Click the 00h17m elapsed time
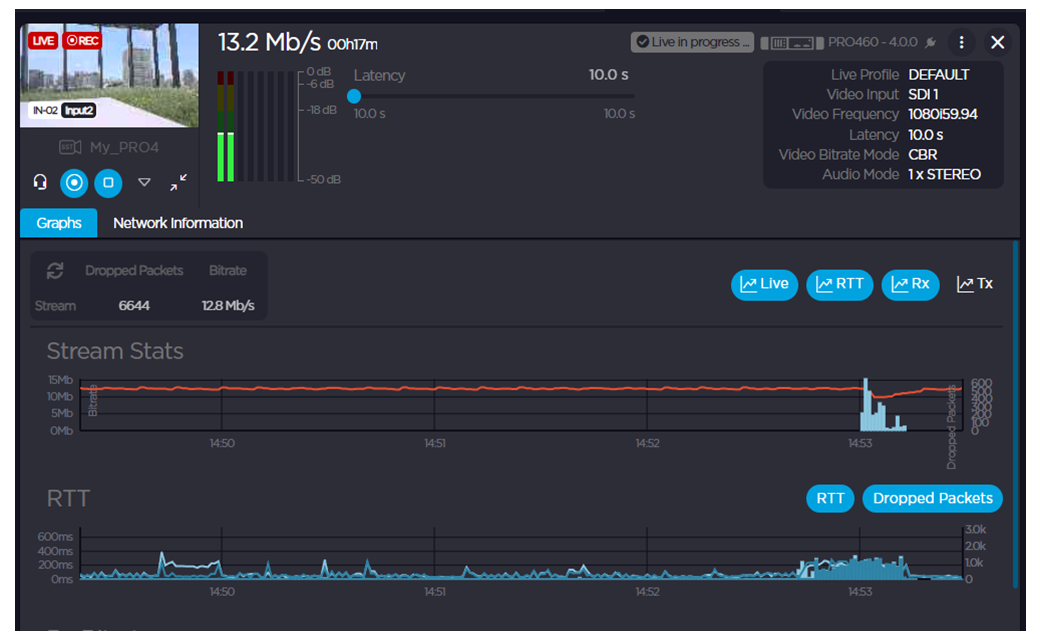Viewport: 1040px width, 640px height. click(x=352, y=44)
